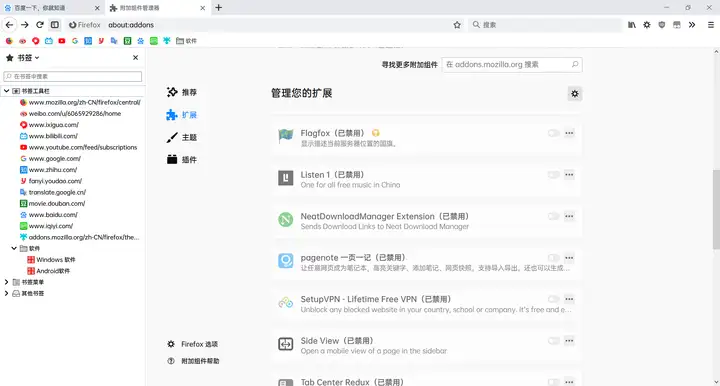Open a new tab with plus button

point(219,7)
